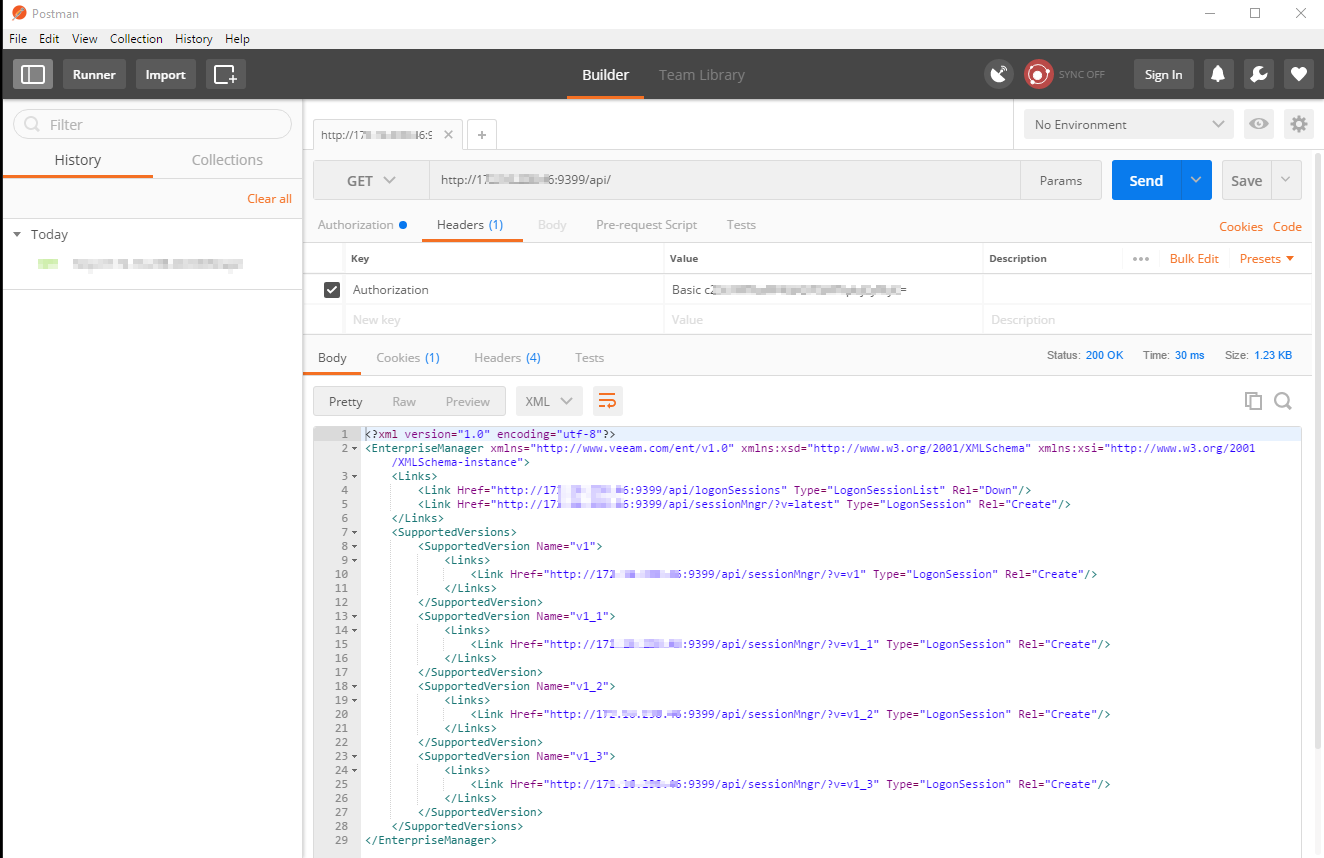
Task: Switch to the Team Library tab
Action: tap(701, 74)
